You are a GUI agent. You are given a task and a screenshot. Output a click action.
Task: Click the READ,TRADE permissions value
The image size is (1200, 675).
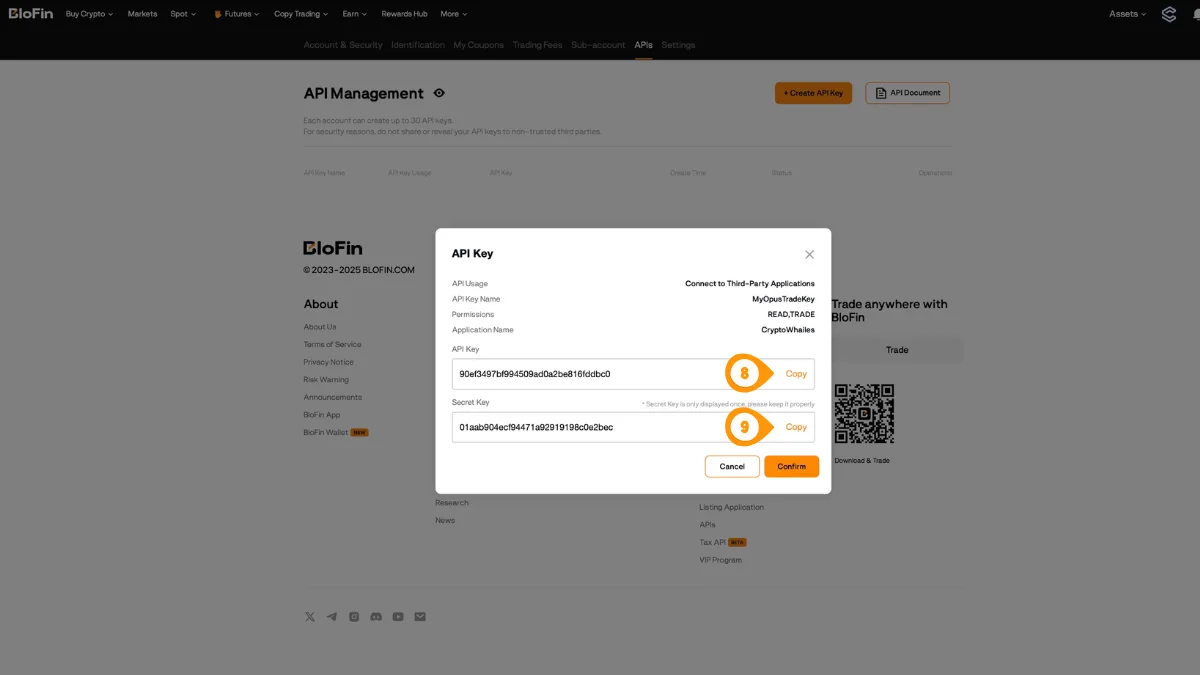coord(791,314)
